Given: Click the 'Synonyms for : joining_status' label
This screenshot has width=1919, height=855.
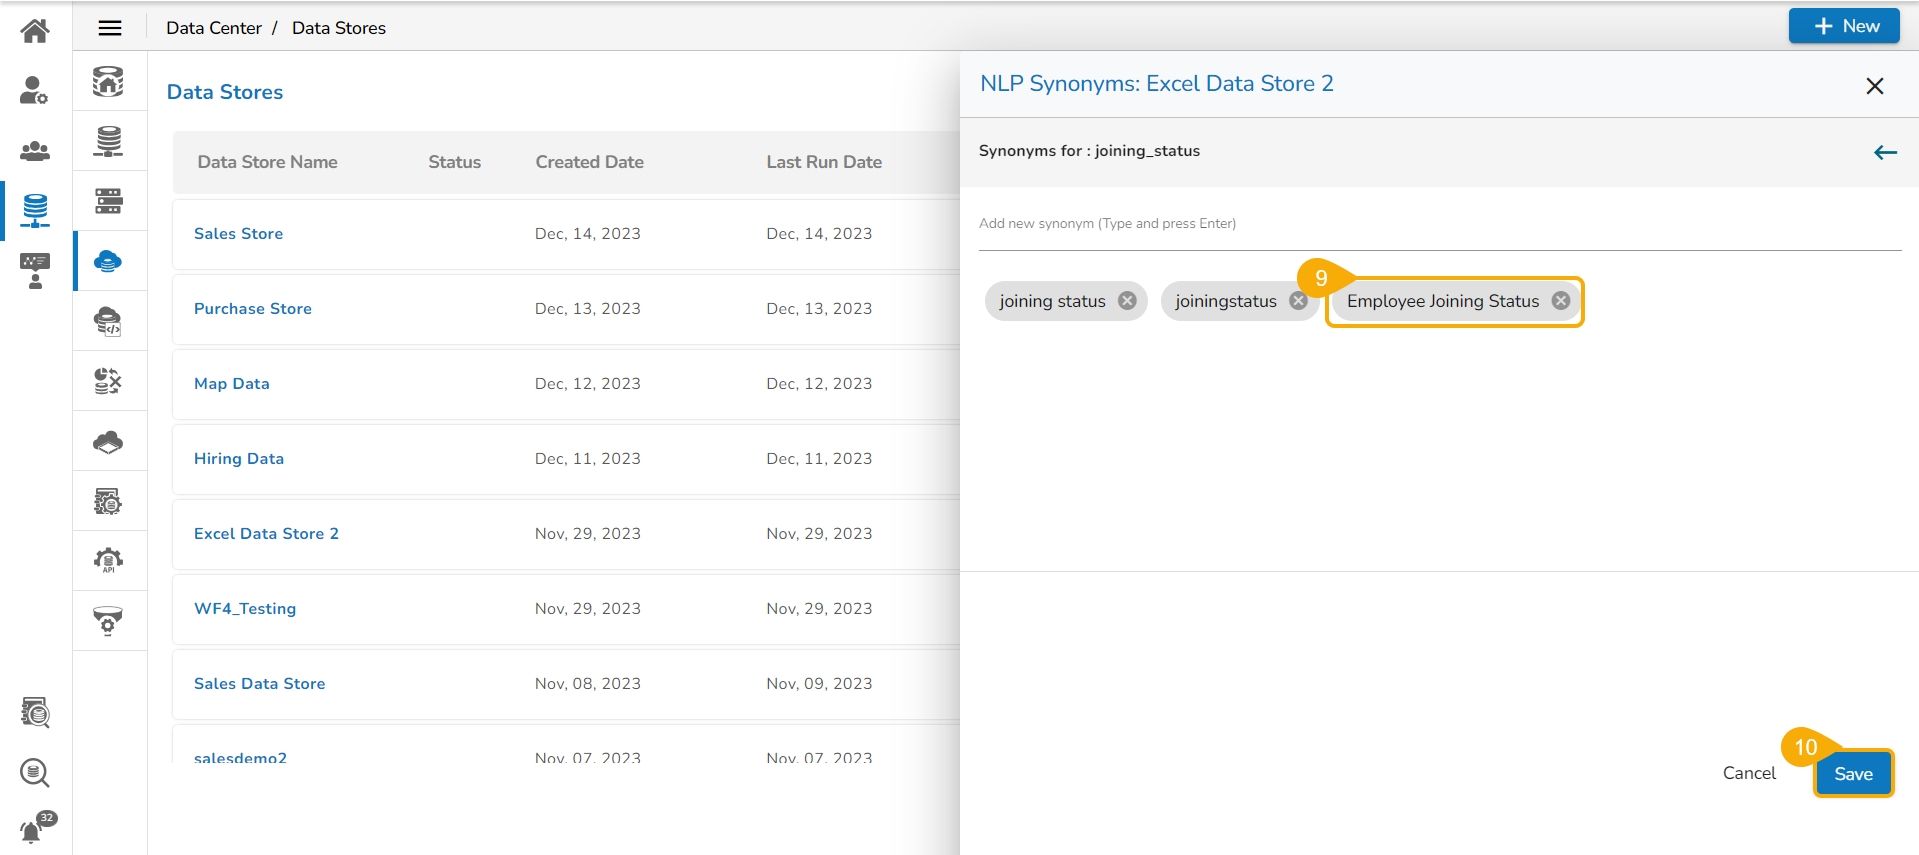Looking at the screenshot, I should click(1089, 151).
